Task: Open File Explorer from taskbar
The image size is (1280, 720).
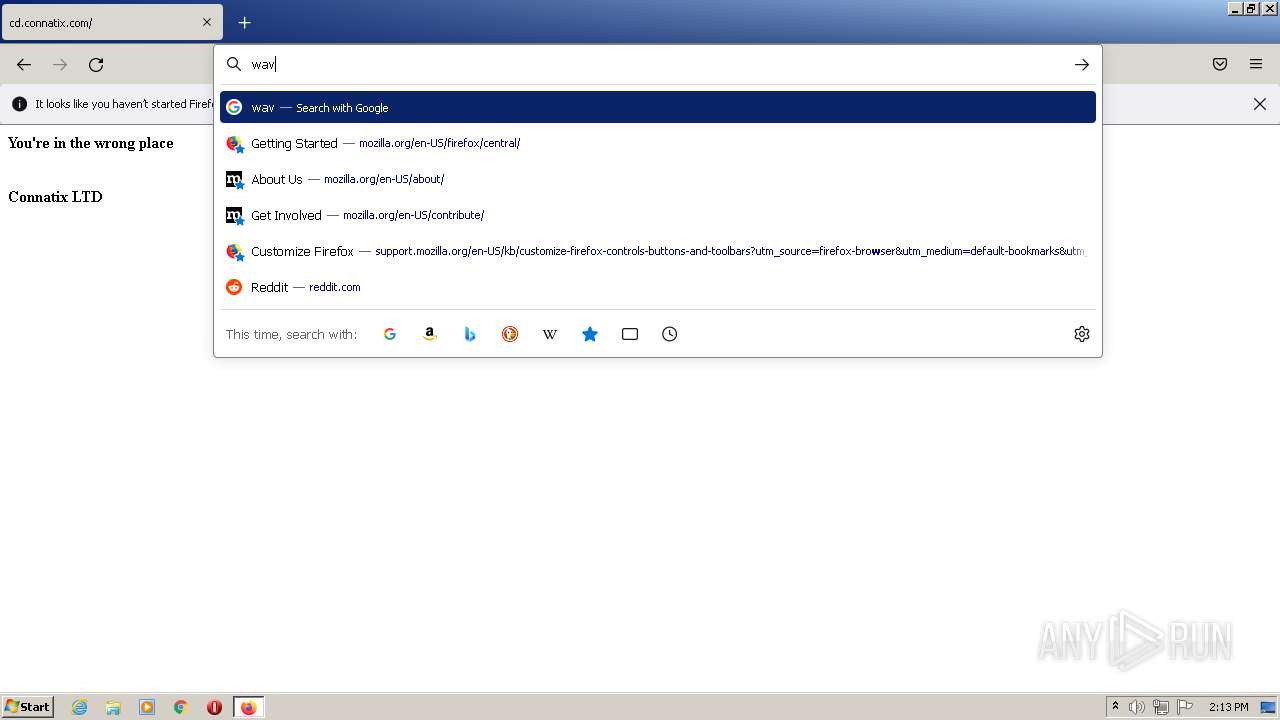Action: click(x=113, y=707)
